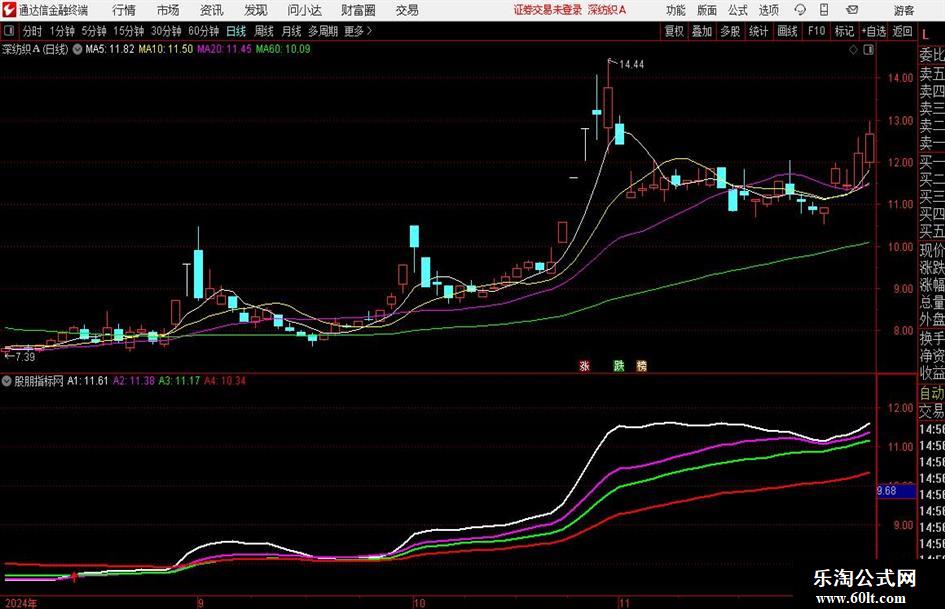Click the 统计 statistics button
The width and height of the screenshot is (945, 609).
pyautogui.click(x=758, y=31)
